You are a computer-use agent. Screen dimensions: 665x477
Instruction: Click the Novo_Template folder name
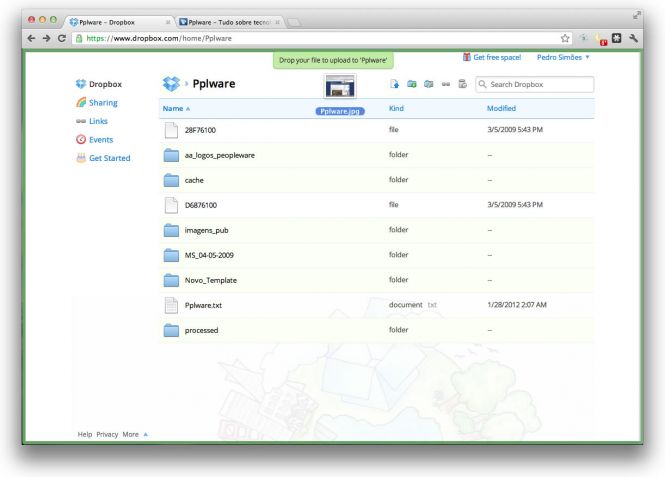(x=211, y=280)
